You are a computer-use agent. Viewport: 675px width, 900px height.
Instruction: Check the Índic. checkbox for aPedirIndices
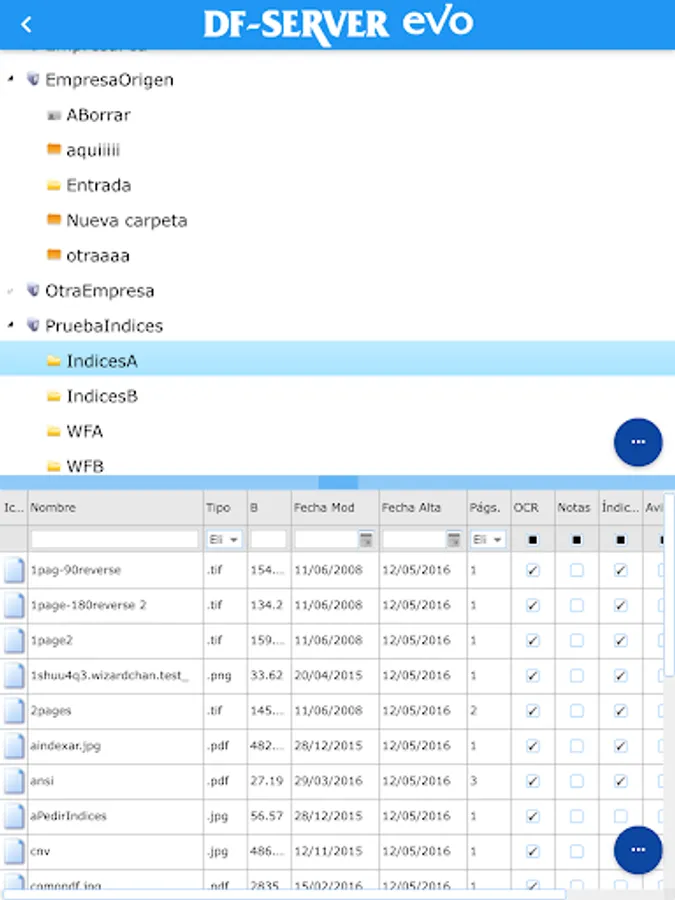[620, 816]
